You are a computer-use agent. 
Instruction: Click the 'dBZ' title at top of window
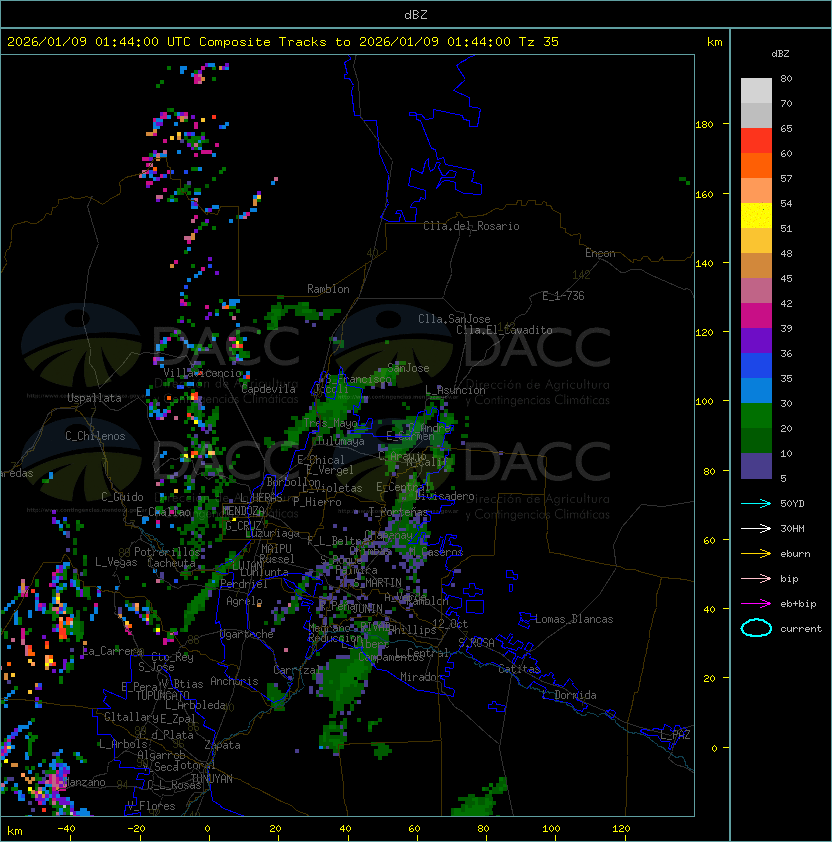coord(416,15)
